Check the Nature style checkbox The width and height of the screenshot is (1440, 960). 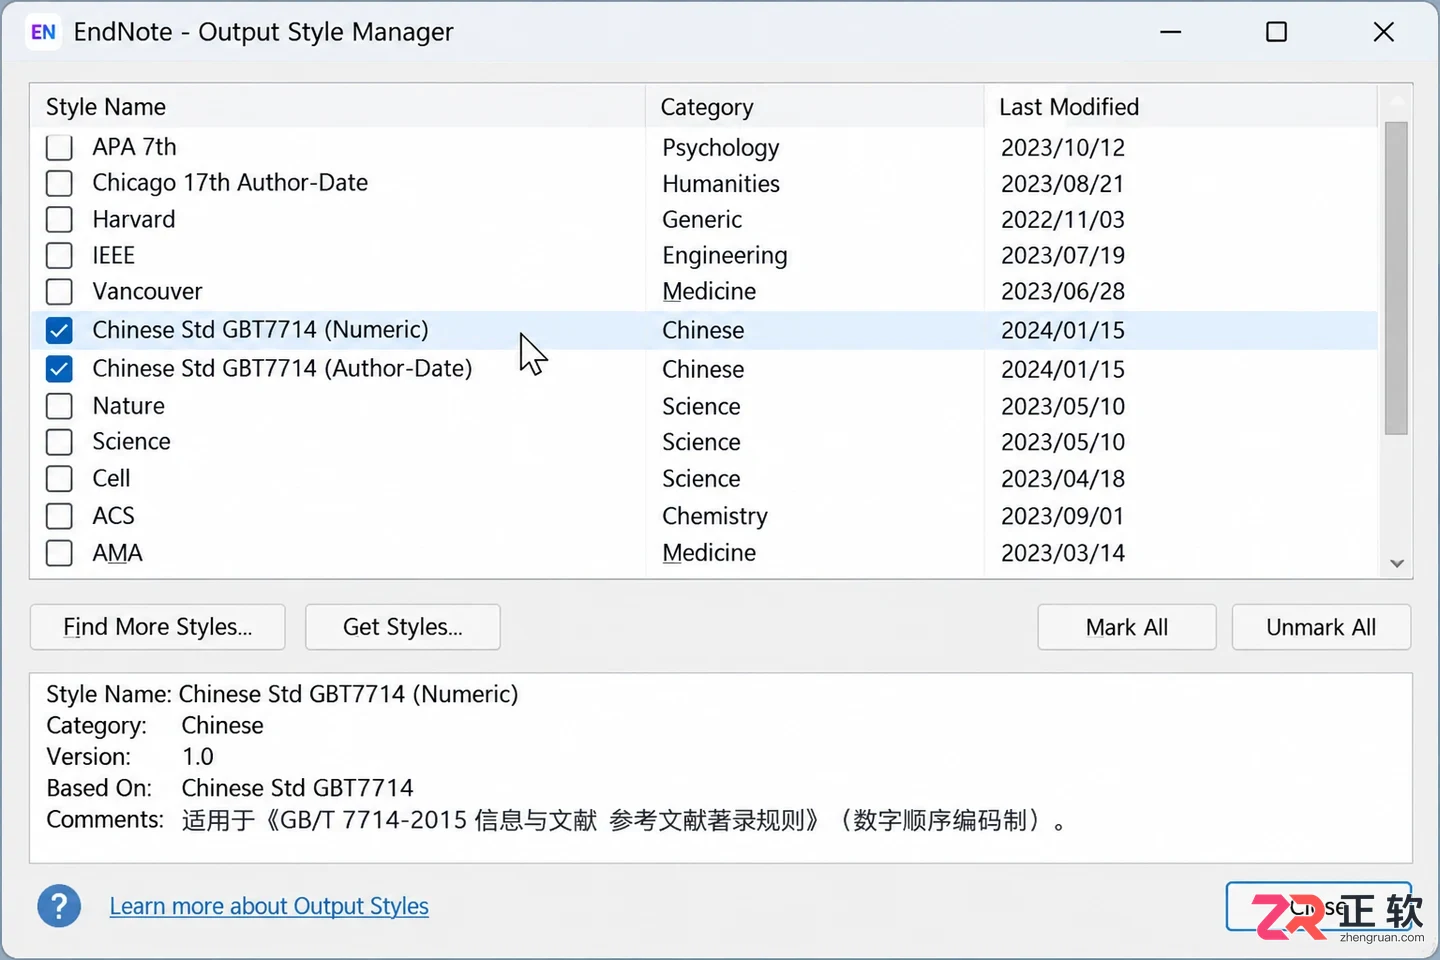(x=59, y=406)
